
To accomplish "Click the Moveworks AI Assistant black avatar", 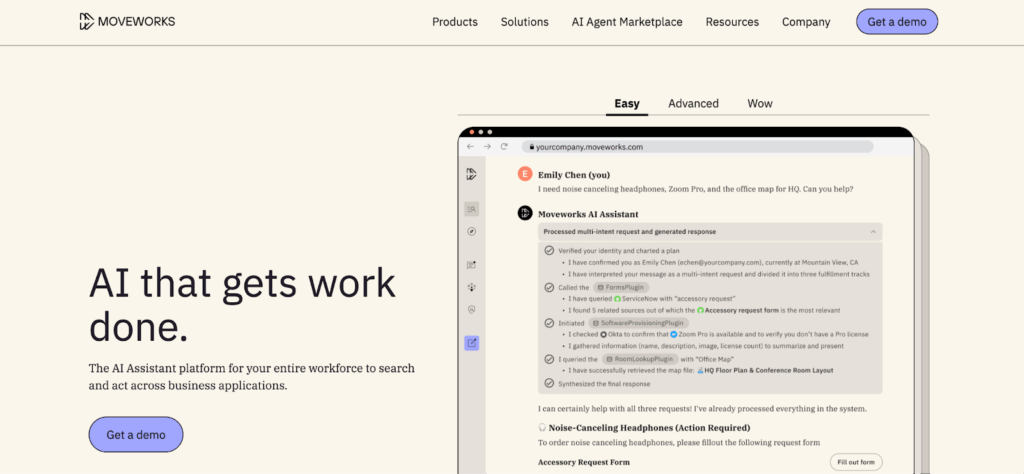I will coord(525,213).
